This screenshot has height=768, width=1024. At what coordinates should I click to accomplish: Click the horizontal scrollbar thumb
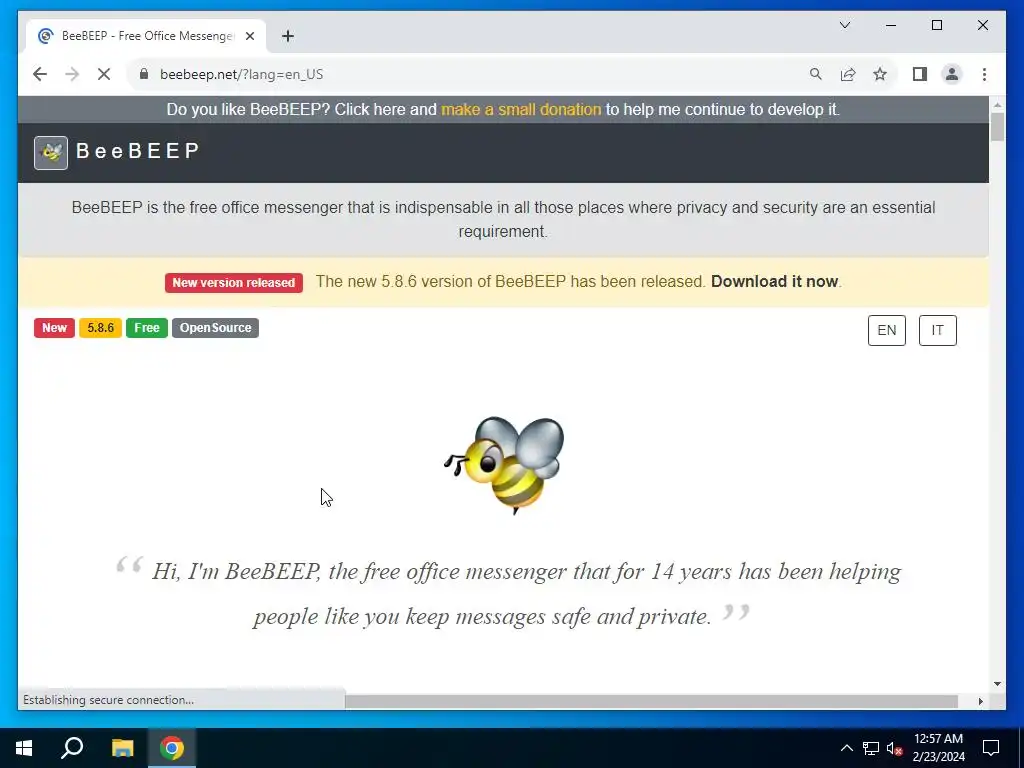tap(651, 701)
